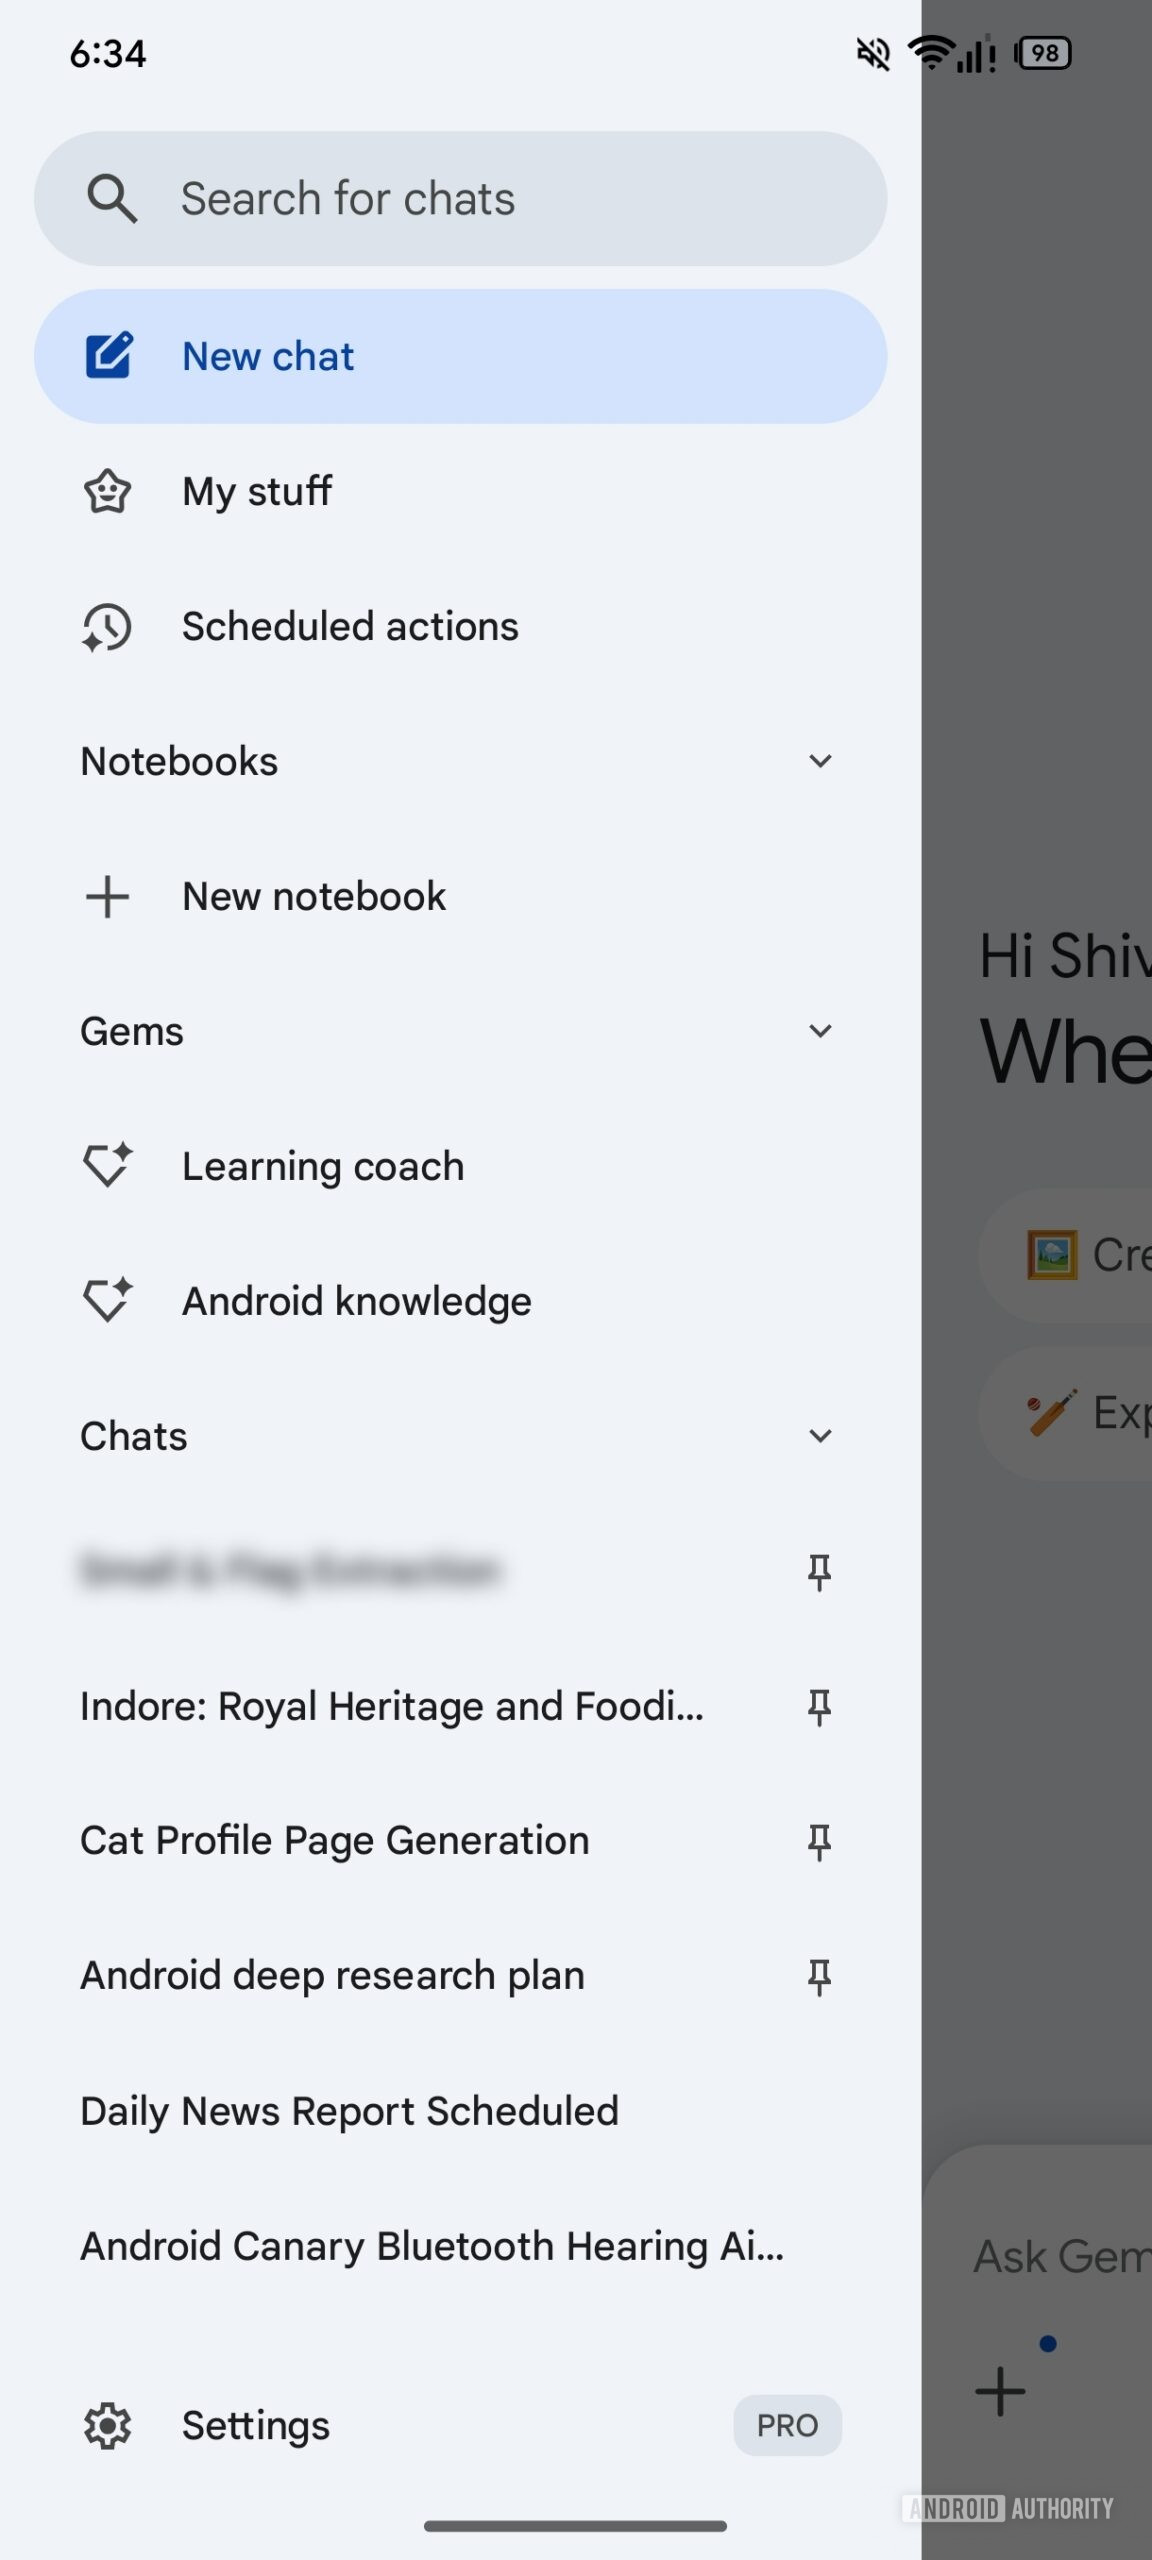Select the New chat compose icon
The image size is (1152, 2560).
pyautogui.click(x=107, y=356)
